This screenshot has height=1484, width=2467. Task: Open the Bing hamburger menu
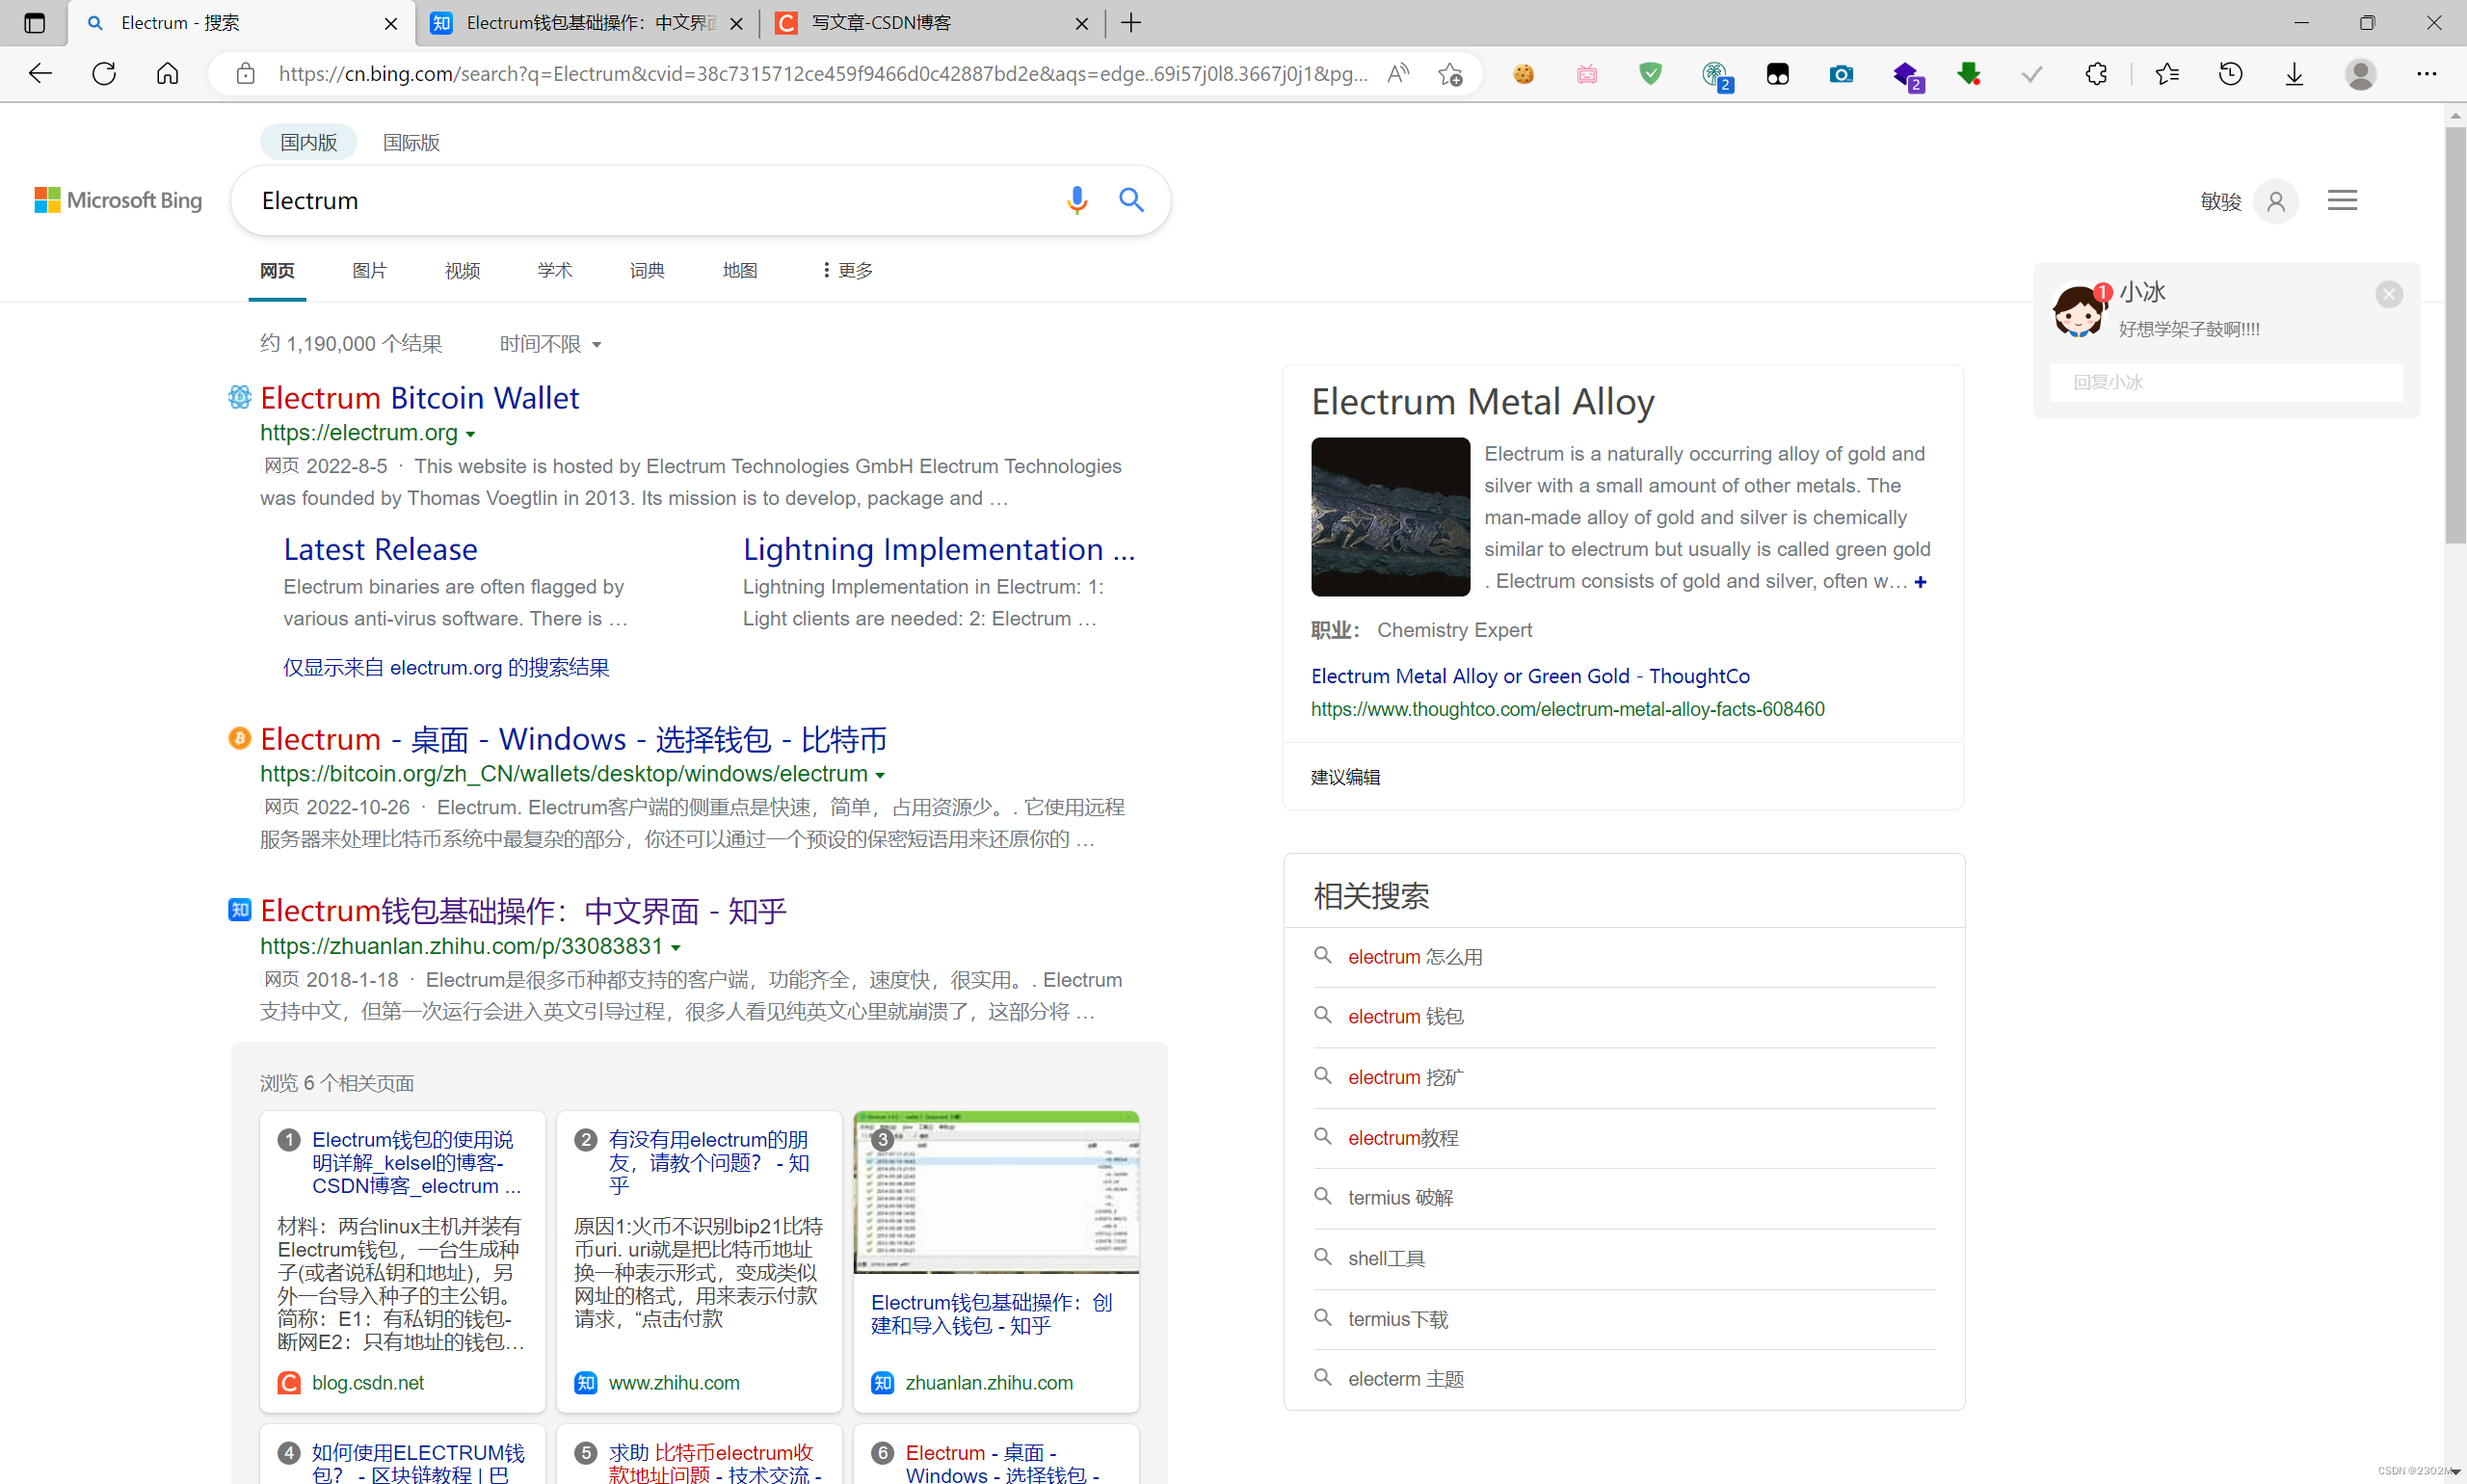[x=2342, y=201]
